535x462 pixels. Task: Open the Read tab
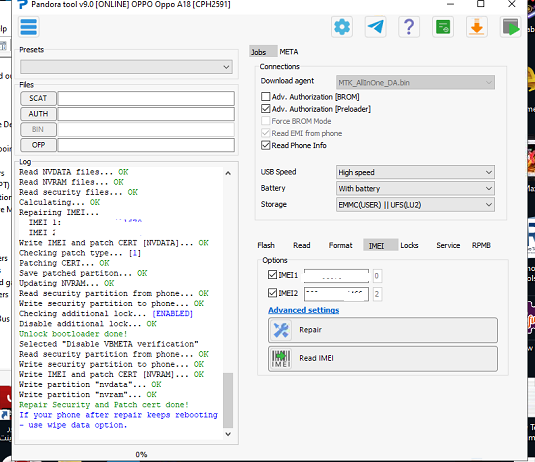point(302,245)
